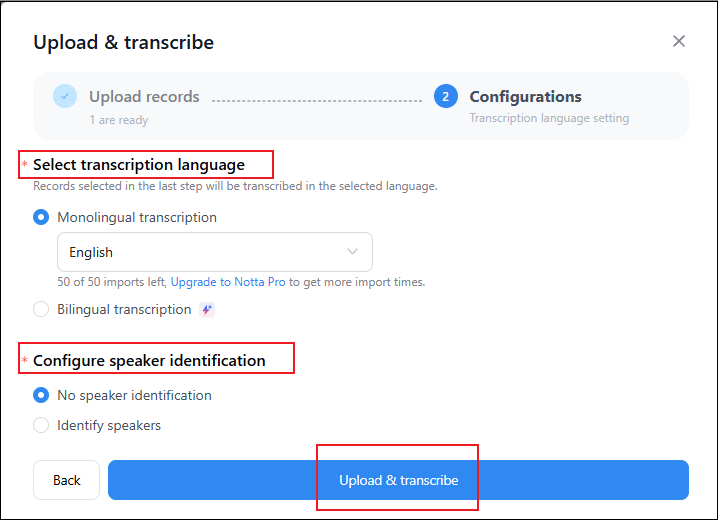Click the Transcription language setting subtitle
Screen dimensions: 718x520
pyautogui.click(x=549, y=118)
